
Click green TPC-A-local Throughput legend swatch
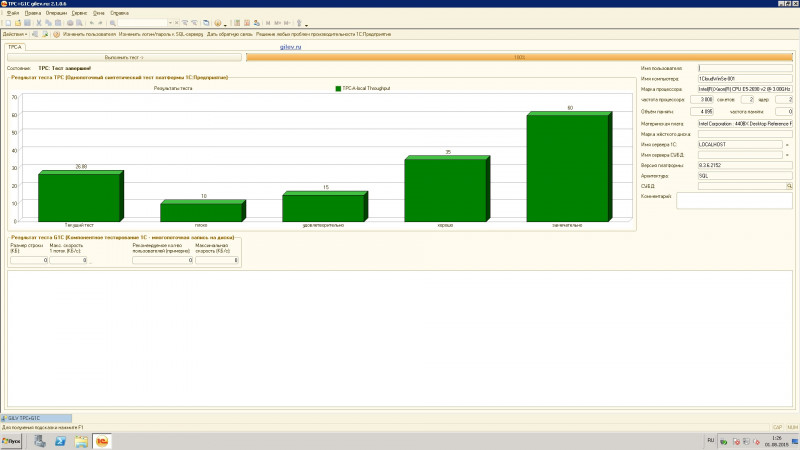(338, 89)
